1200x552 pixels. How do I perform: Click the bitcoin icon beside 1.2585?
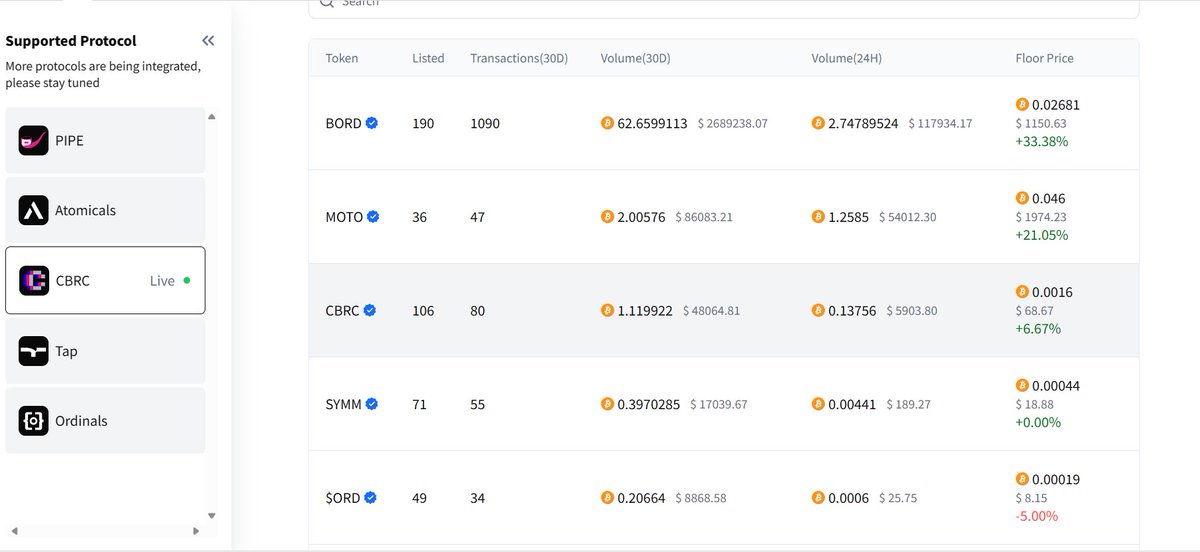tap(818, 216)
